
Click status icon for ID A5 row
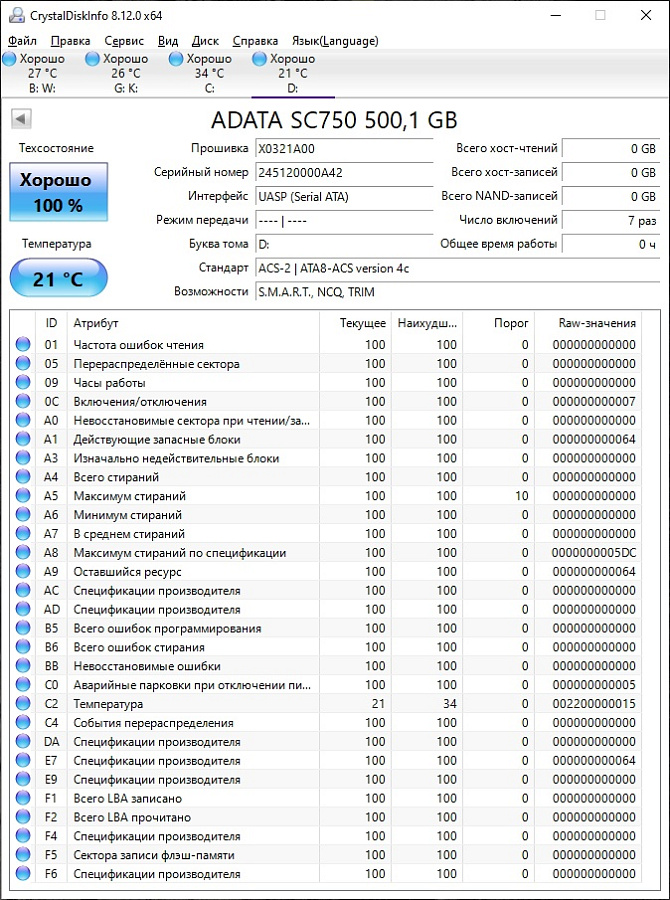23,496
